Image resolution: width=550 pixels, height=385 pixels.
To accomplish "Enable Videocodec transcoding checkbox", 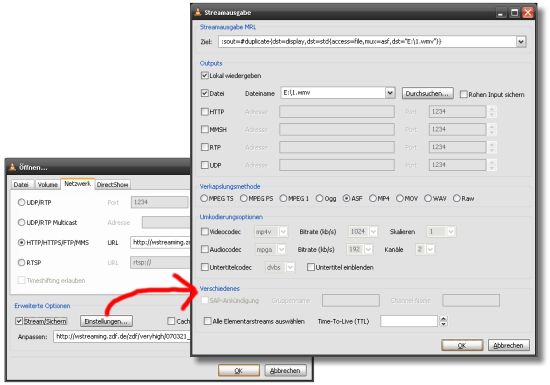I will click(x=204, y=231).
